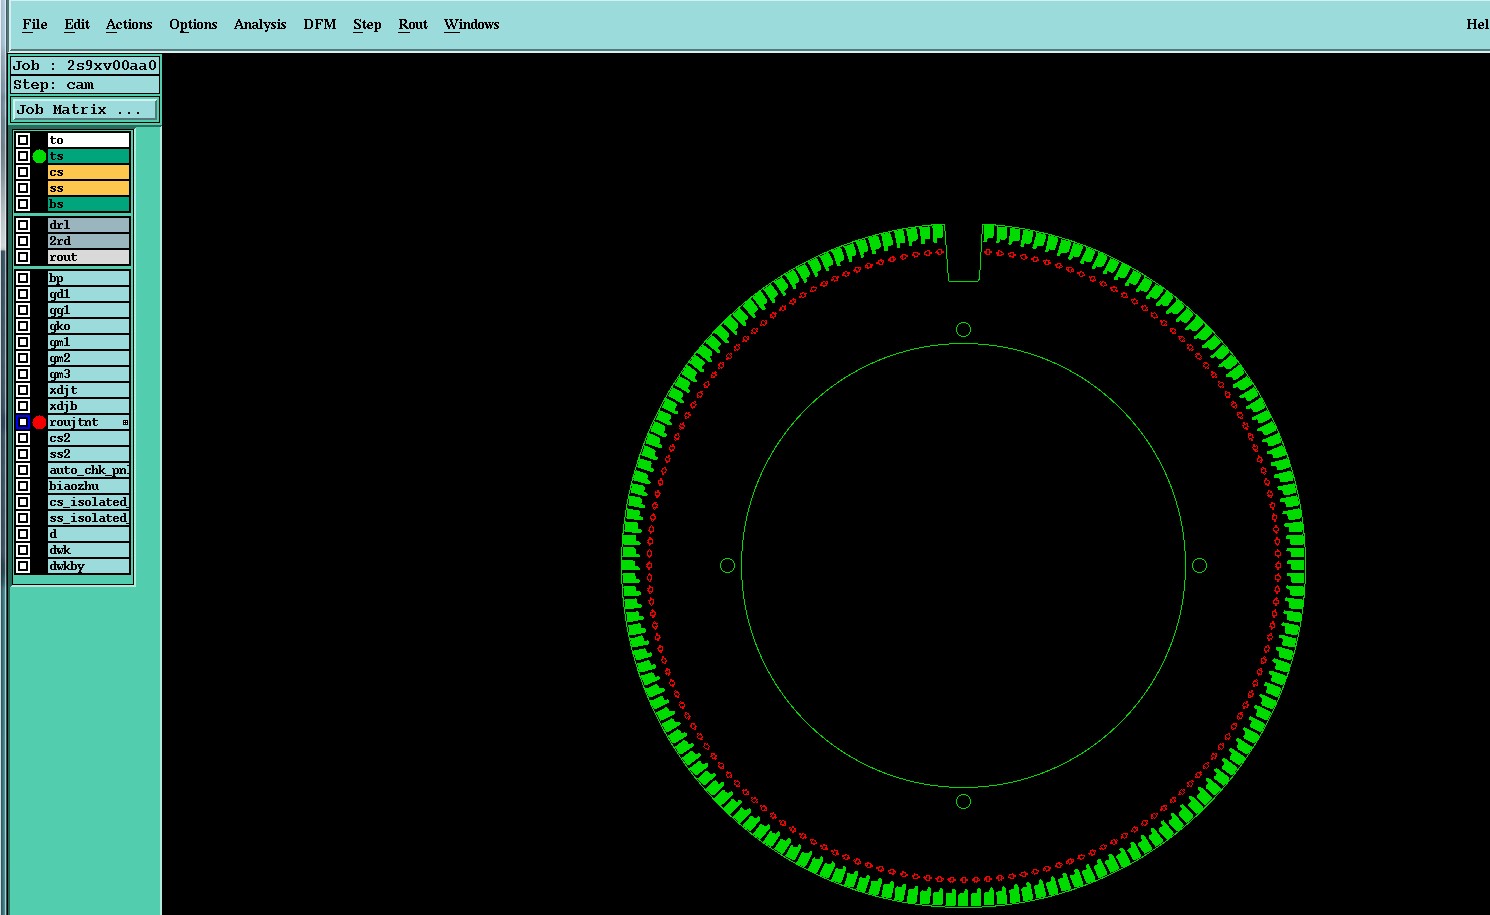Click the left tooling hole circle in canvas
1490x915 pixels.
point(727,565)
